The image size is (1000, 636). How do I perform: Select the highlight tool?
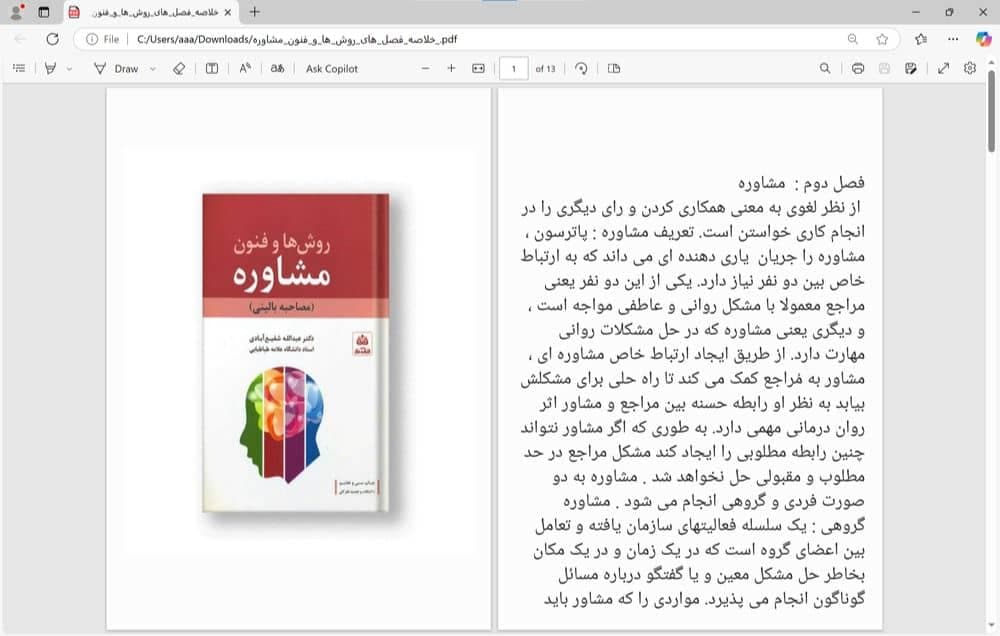50,68
